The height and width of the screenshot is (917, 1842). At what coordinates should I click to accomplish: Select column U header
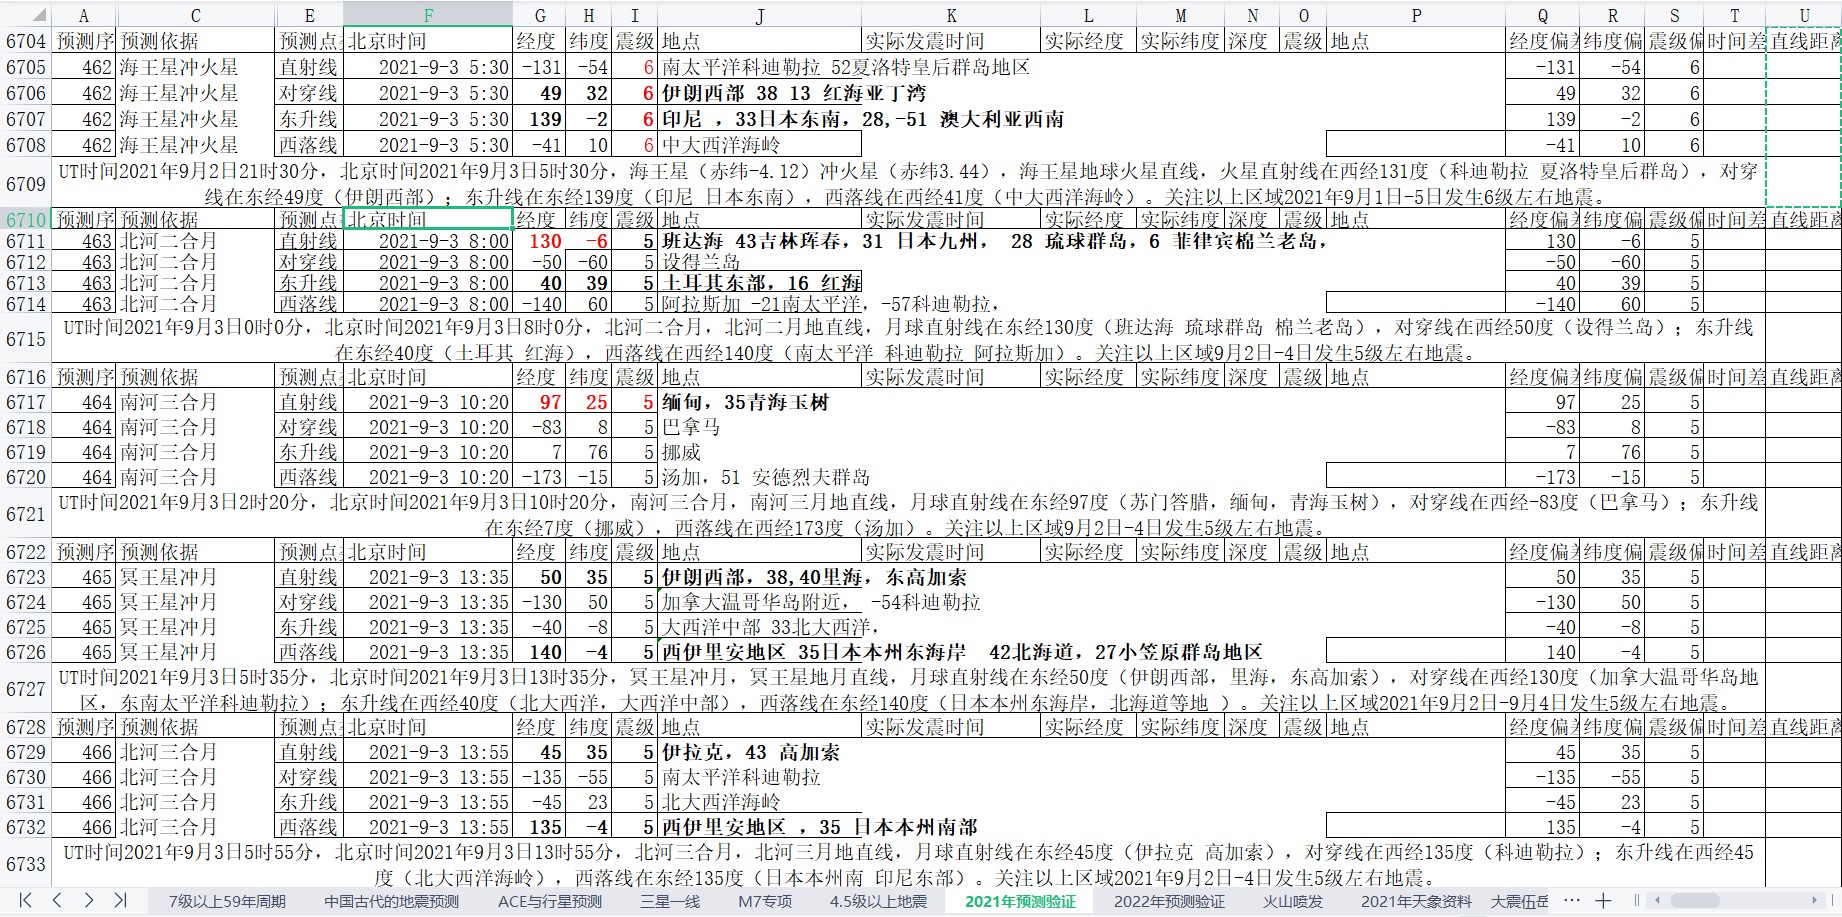coord(1804,15)
